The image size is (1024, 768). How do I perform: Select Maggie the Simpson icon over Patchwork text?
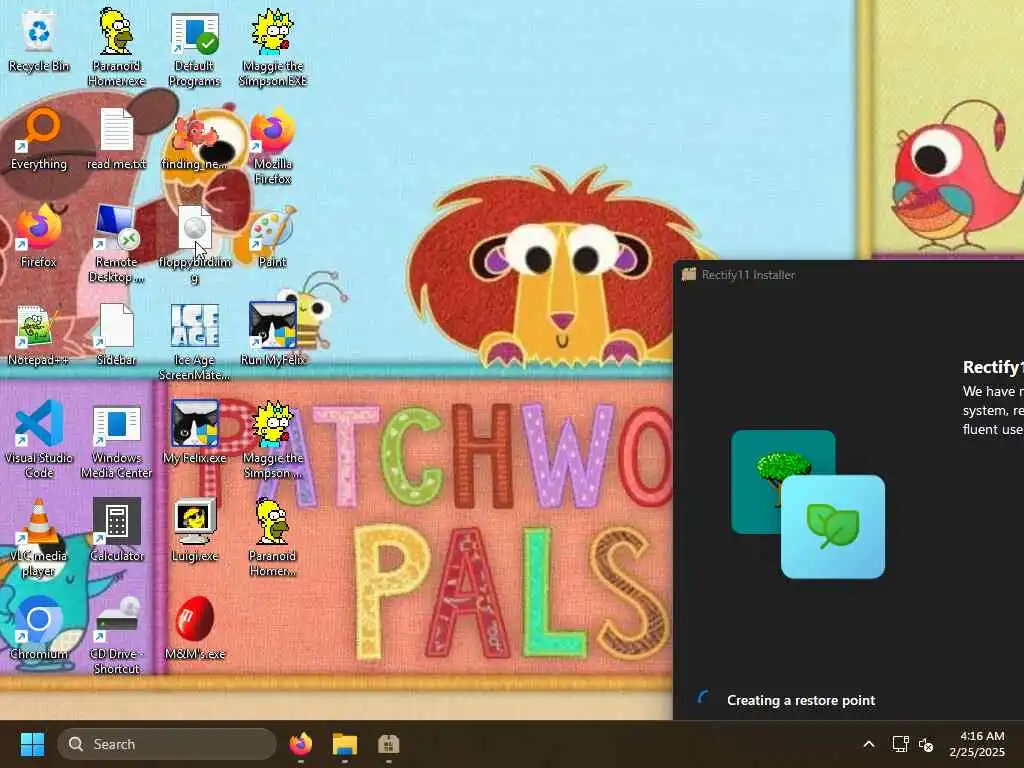(x=273, y=440)
